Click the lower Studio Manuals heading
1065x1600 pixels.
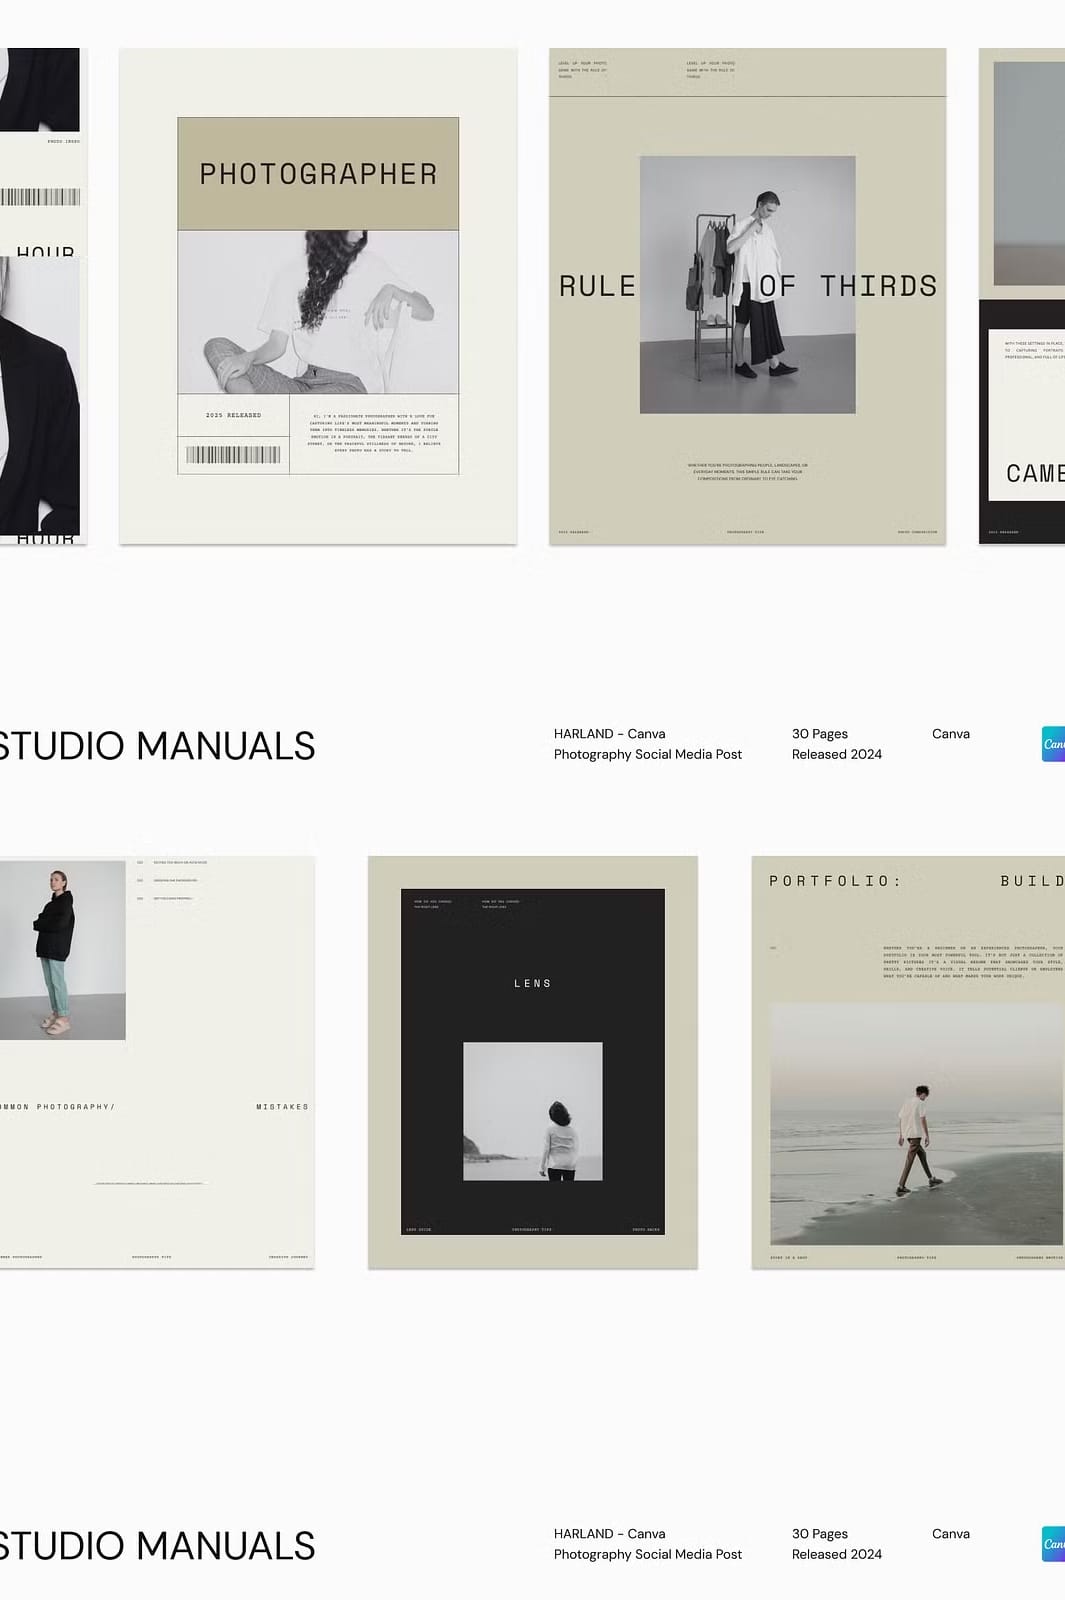pyautogui.click(x=157, y=1546)
